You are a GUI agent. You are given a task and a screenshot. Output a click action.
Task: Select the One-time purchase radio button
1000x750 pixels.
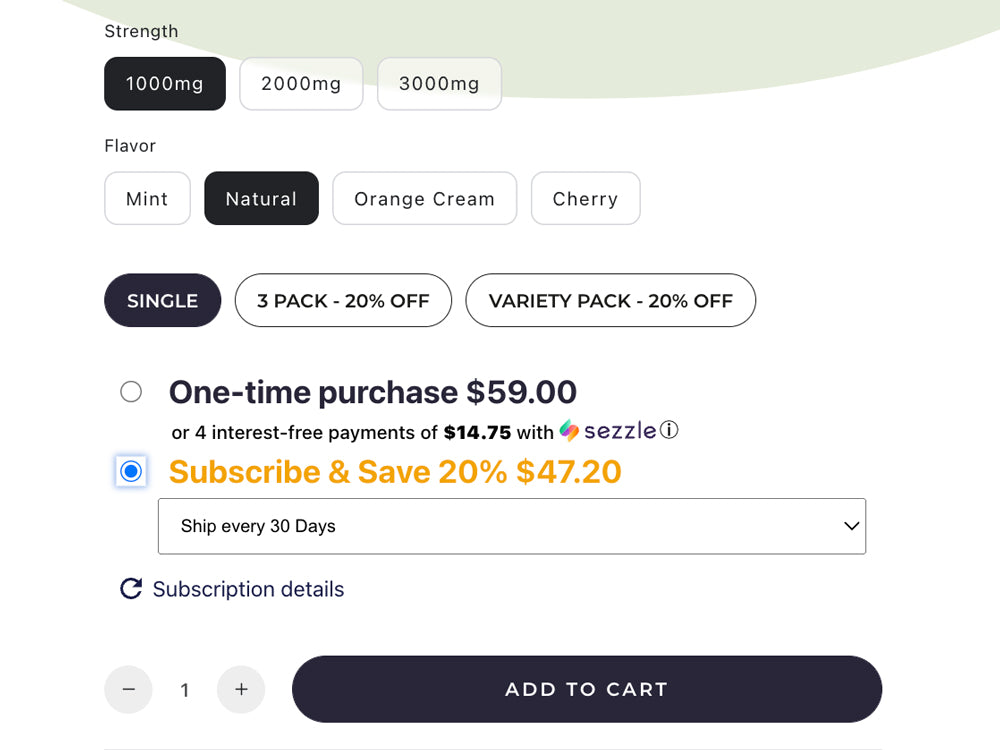(131, 392)
